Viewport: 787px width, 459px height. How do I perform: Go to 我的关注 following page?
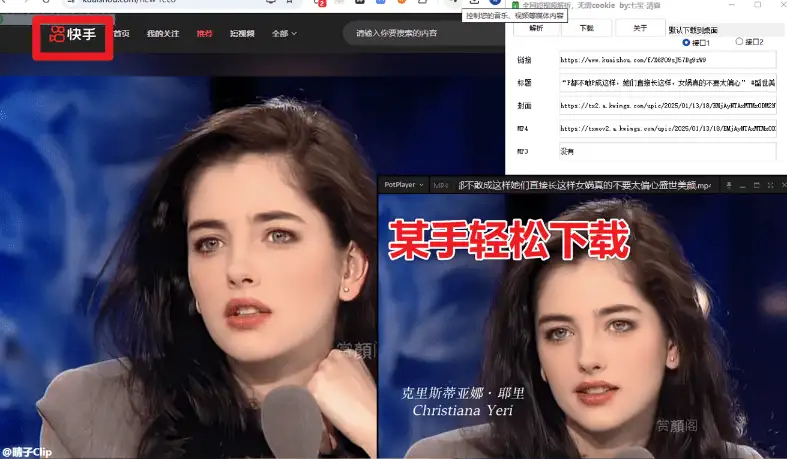coord(163,34)
